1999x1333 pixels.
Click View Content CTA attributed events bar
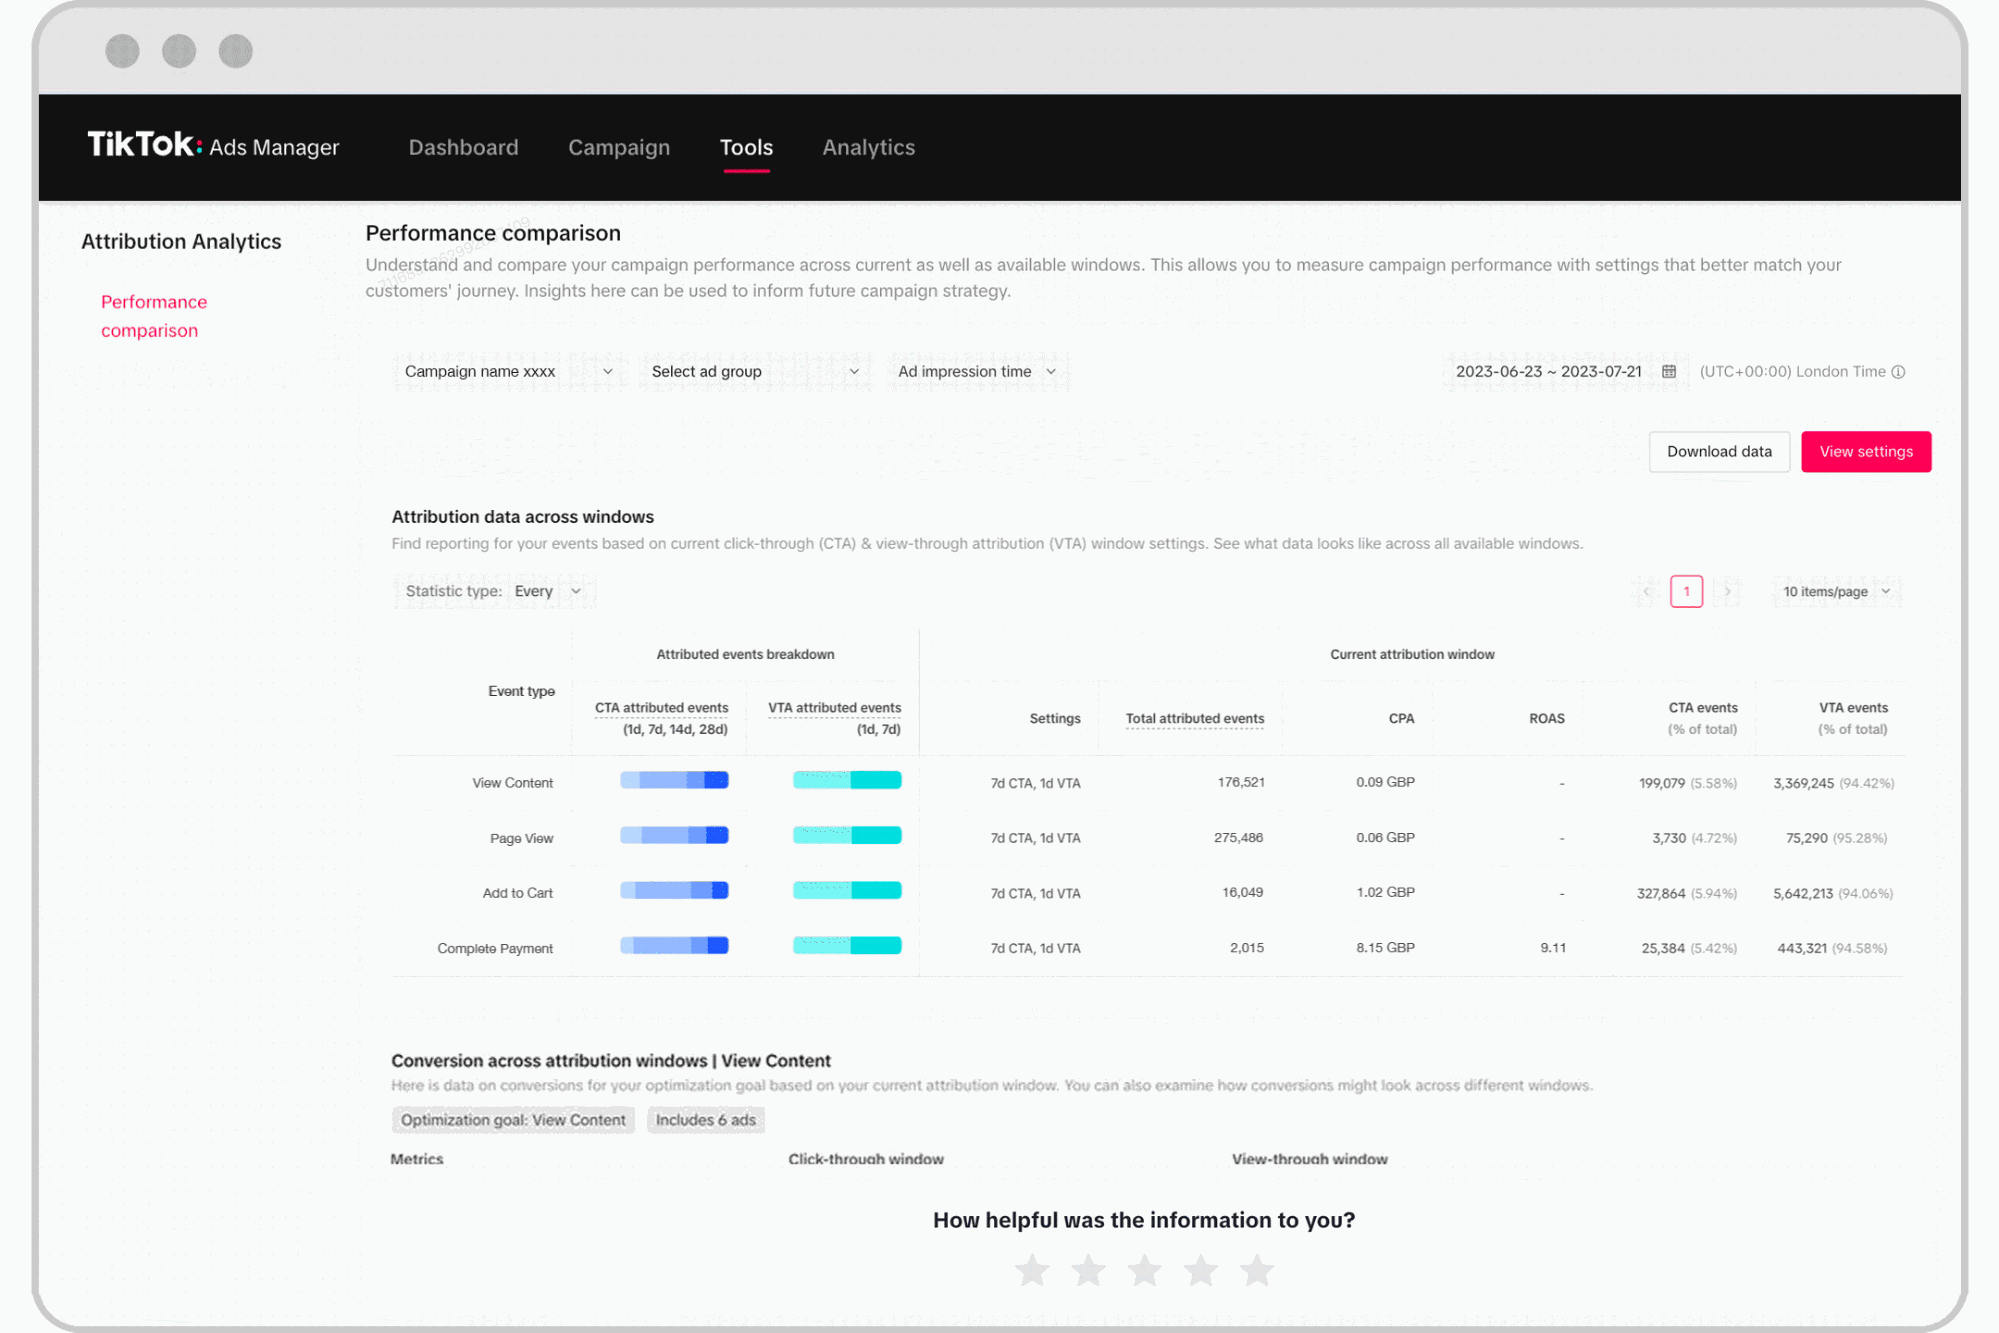point(674,780)
